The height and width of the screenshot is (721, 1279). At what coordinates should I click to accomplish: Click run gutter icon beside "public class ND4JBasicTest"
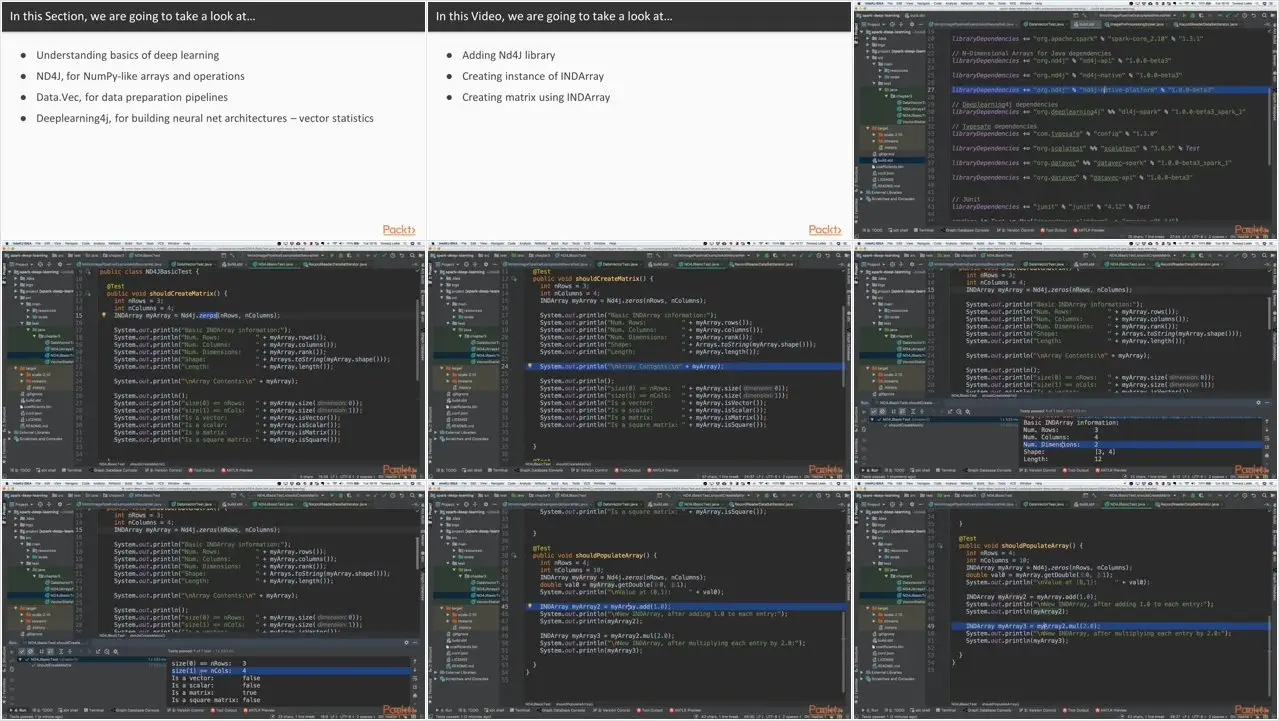[x=88, y=272]
